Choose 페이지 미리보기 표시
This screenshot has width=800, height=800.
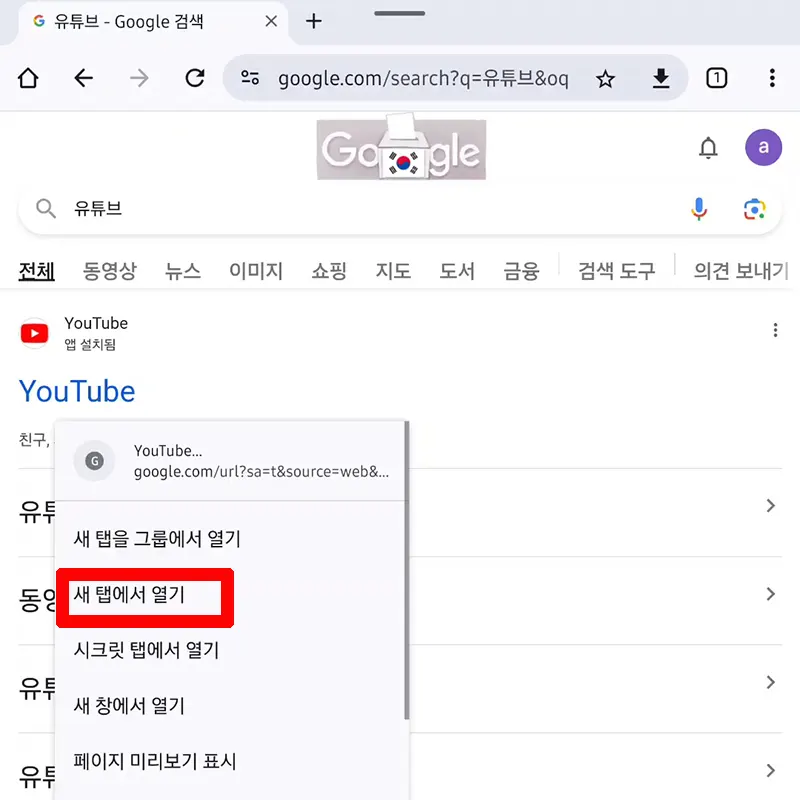pos(155,761)
